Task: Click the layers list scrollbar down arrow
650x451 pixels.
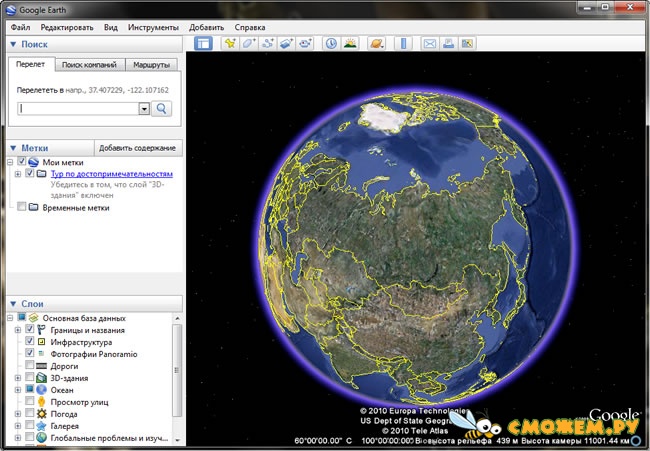Action: pyautogui.click(x=177, y=440)
